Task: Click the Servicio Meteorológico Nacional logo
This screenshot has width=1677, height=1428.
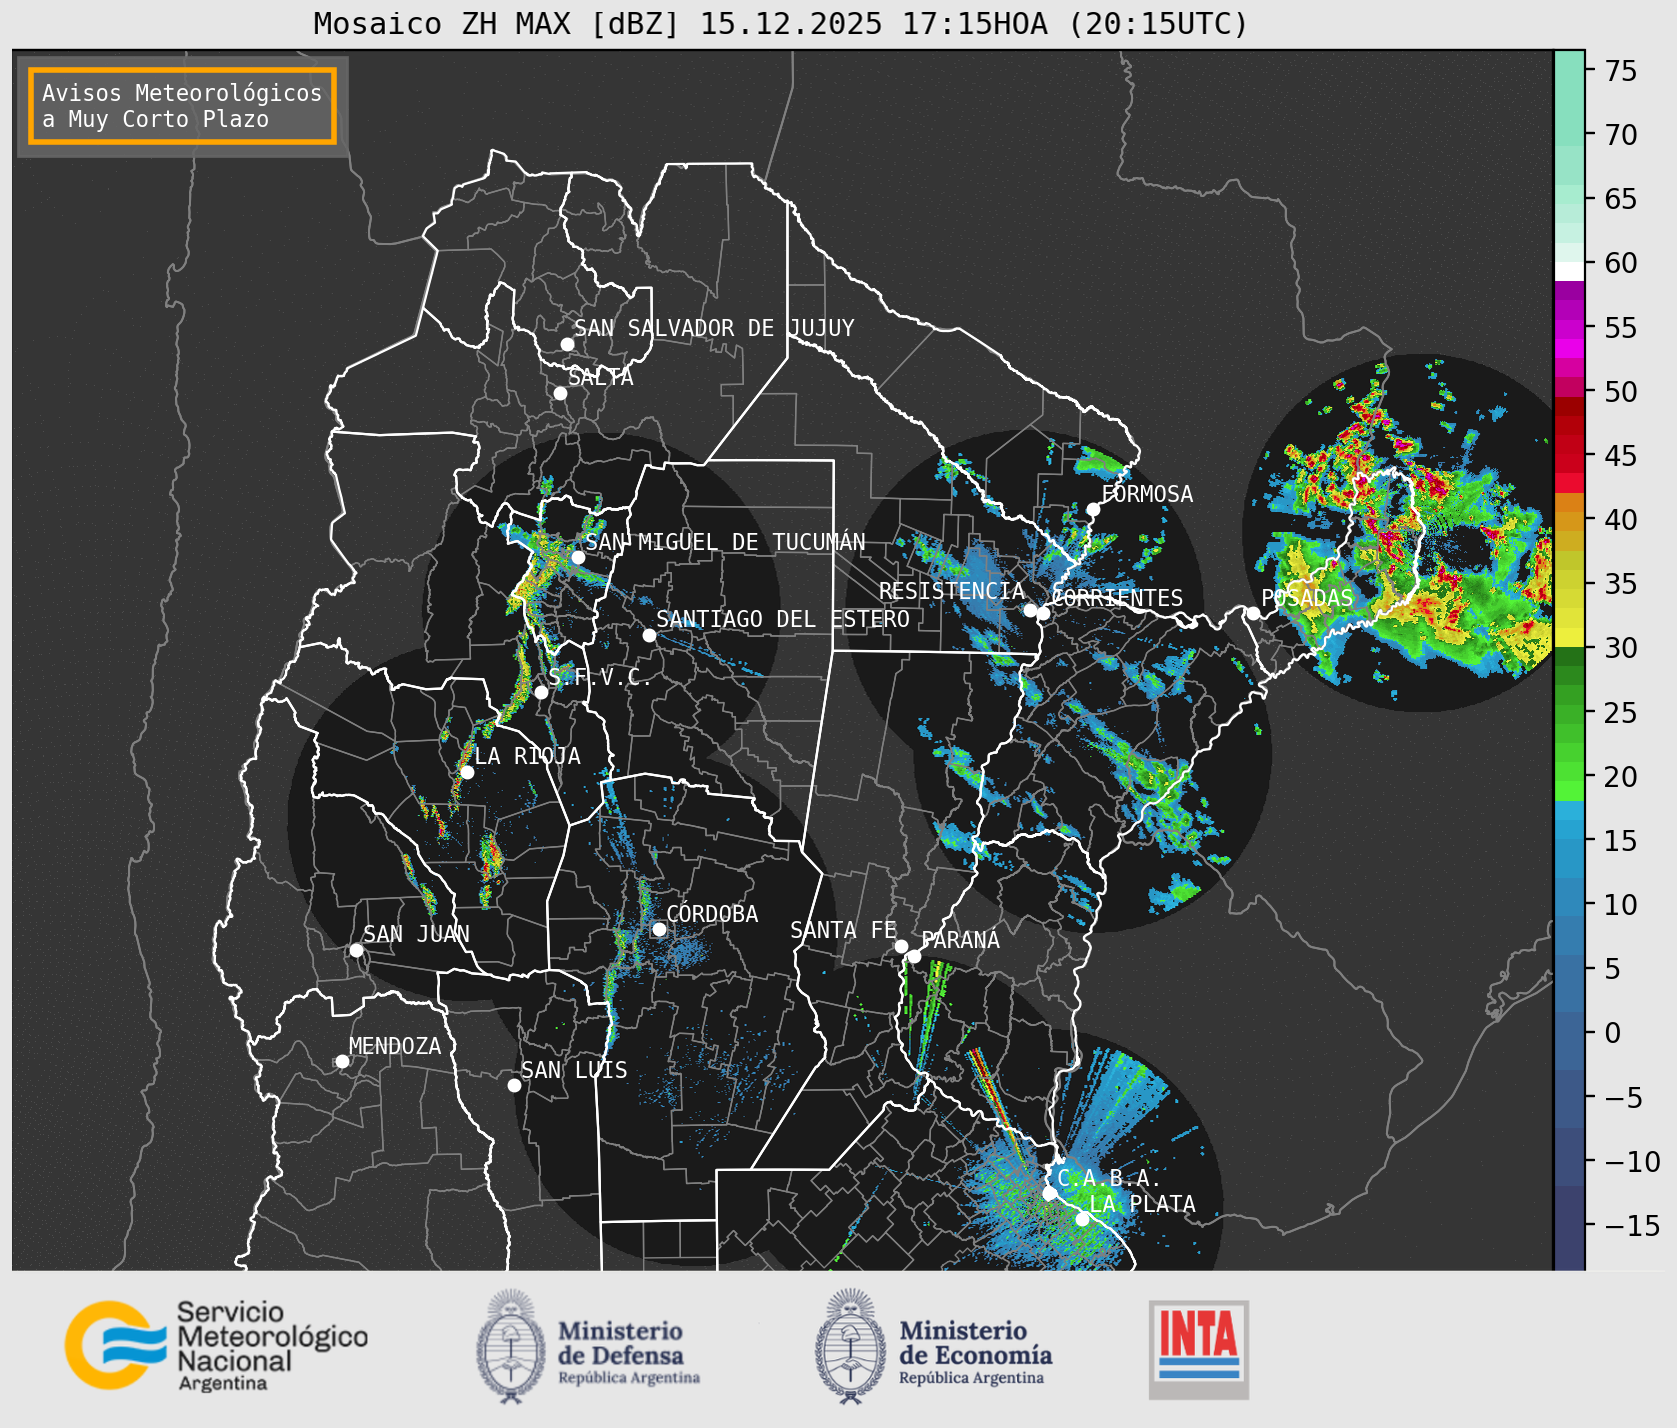Action: [x=216, y=1345]
